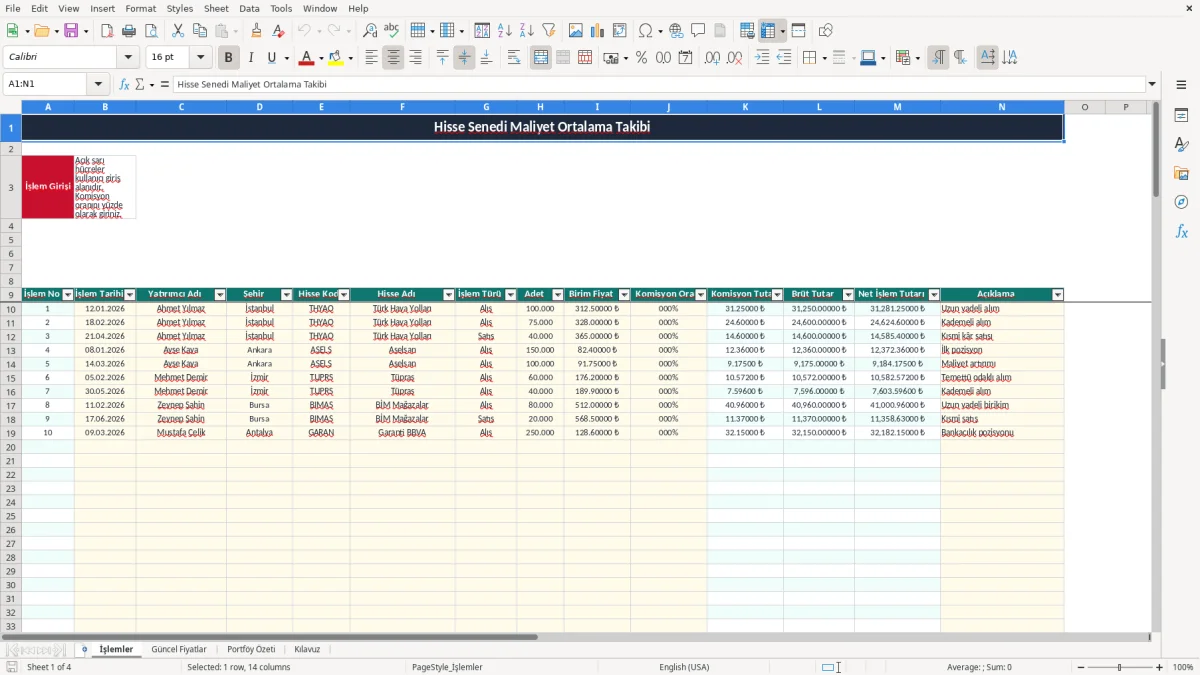
Task: Click the Copy icon
Action: [x=198, y=31]
